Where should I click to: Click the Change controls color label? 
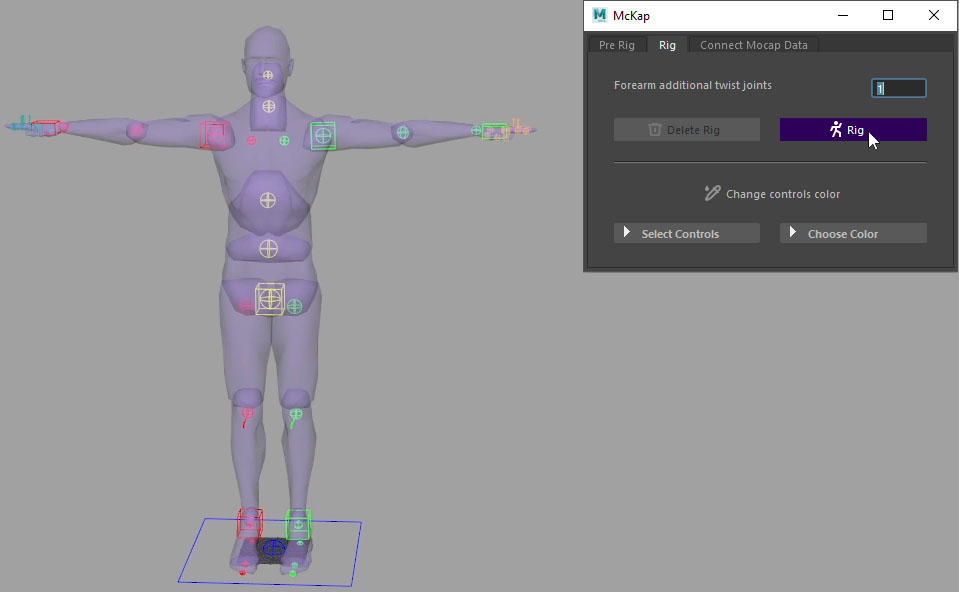coord(783,194)
